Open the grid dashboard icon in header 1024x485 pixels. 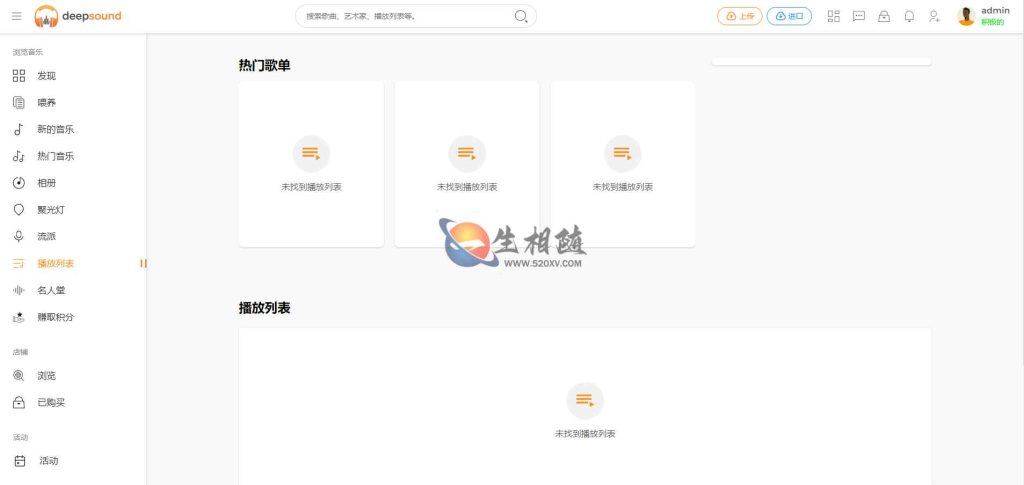pos(833,16)
